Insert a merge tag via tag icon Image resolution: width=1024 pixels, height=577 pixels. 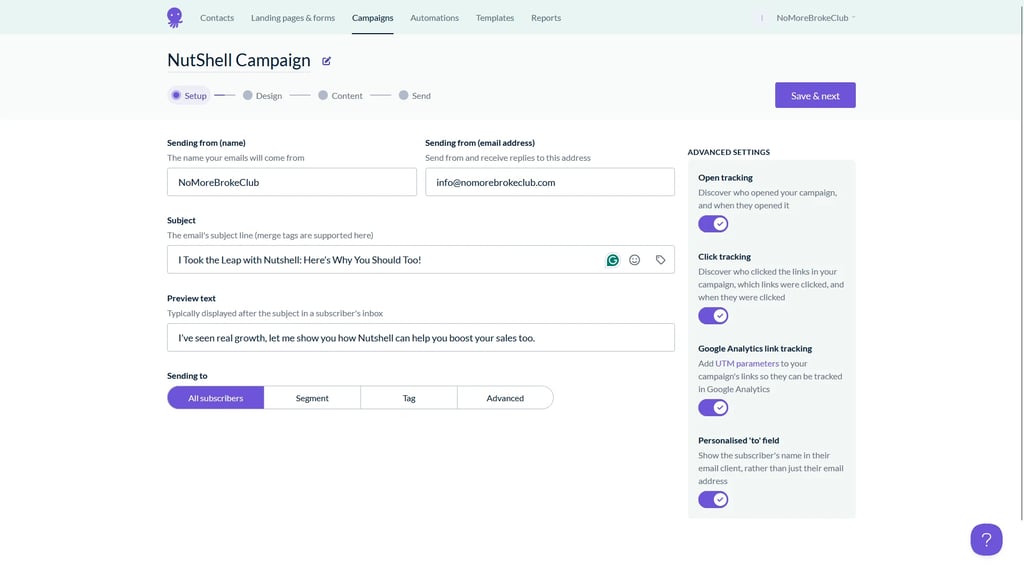coord(660,260)
